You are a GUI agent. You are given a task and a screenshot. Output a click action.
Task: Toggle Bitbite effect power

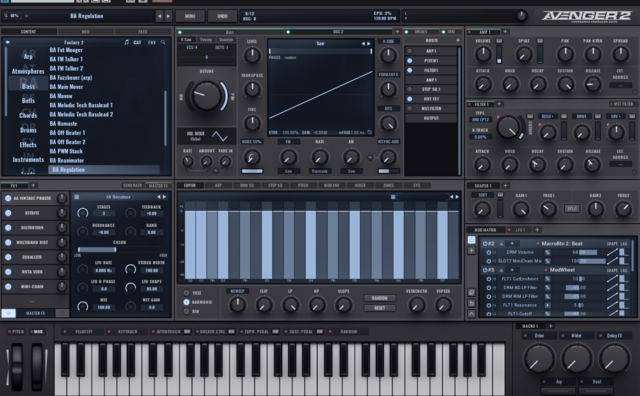pos(8,213)
